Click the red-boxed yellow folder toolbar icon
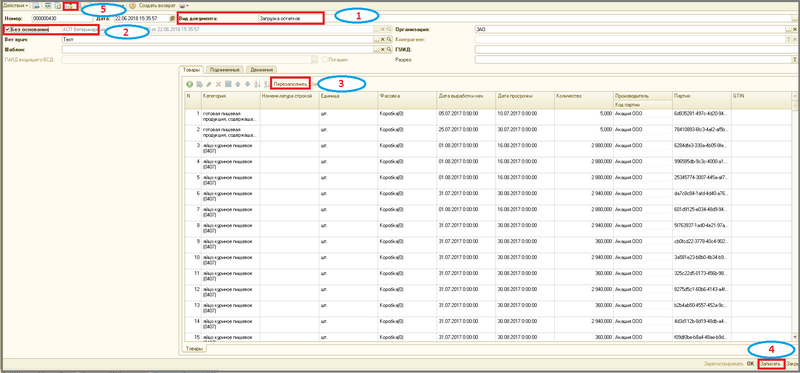This screenshot has height=373, width=800. click(70, 6)
